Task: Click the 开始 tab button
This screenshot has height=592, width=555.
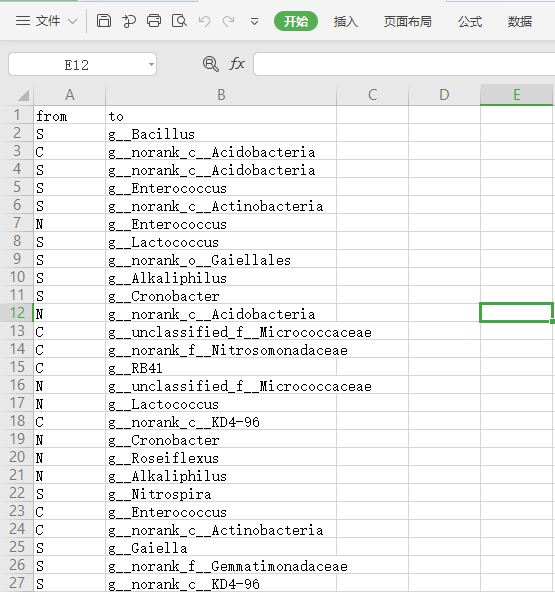Action: tap(296, 21)
